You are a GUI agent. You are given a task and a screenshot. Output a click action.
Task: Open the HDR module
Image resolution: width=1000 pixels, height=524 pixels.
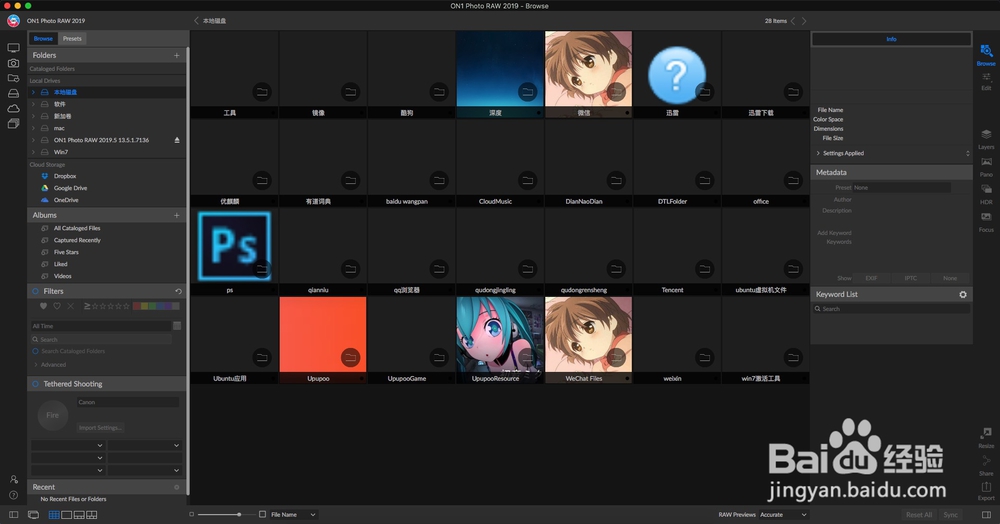[x=986, y=194]
